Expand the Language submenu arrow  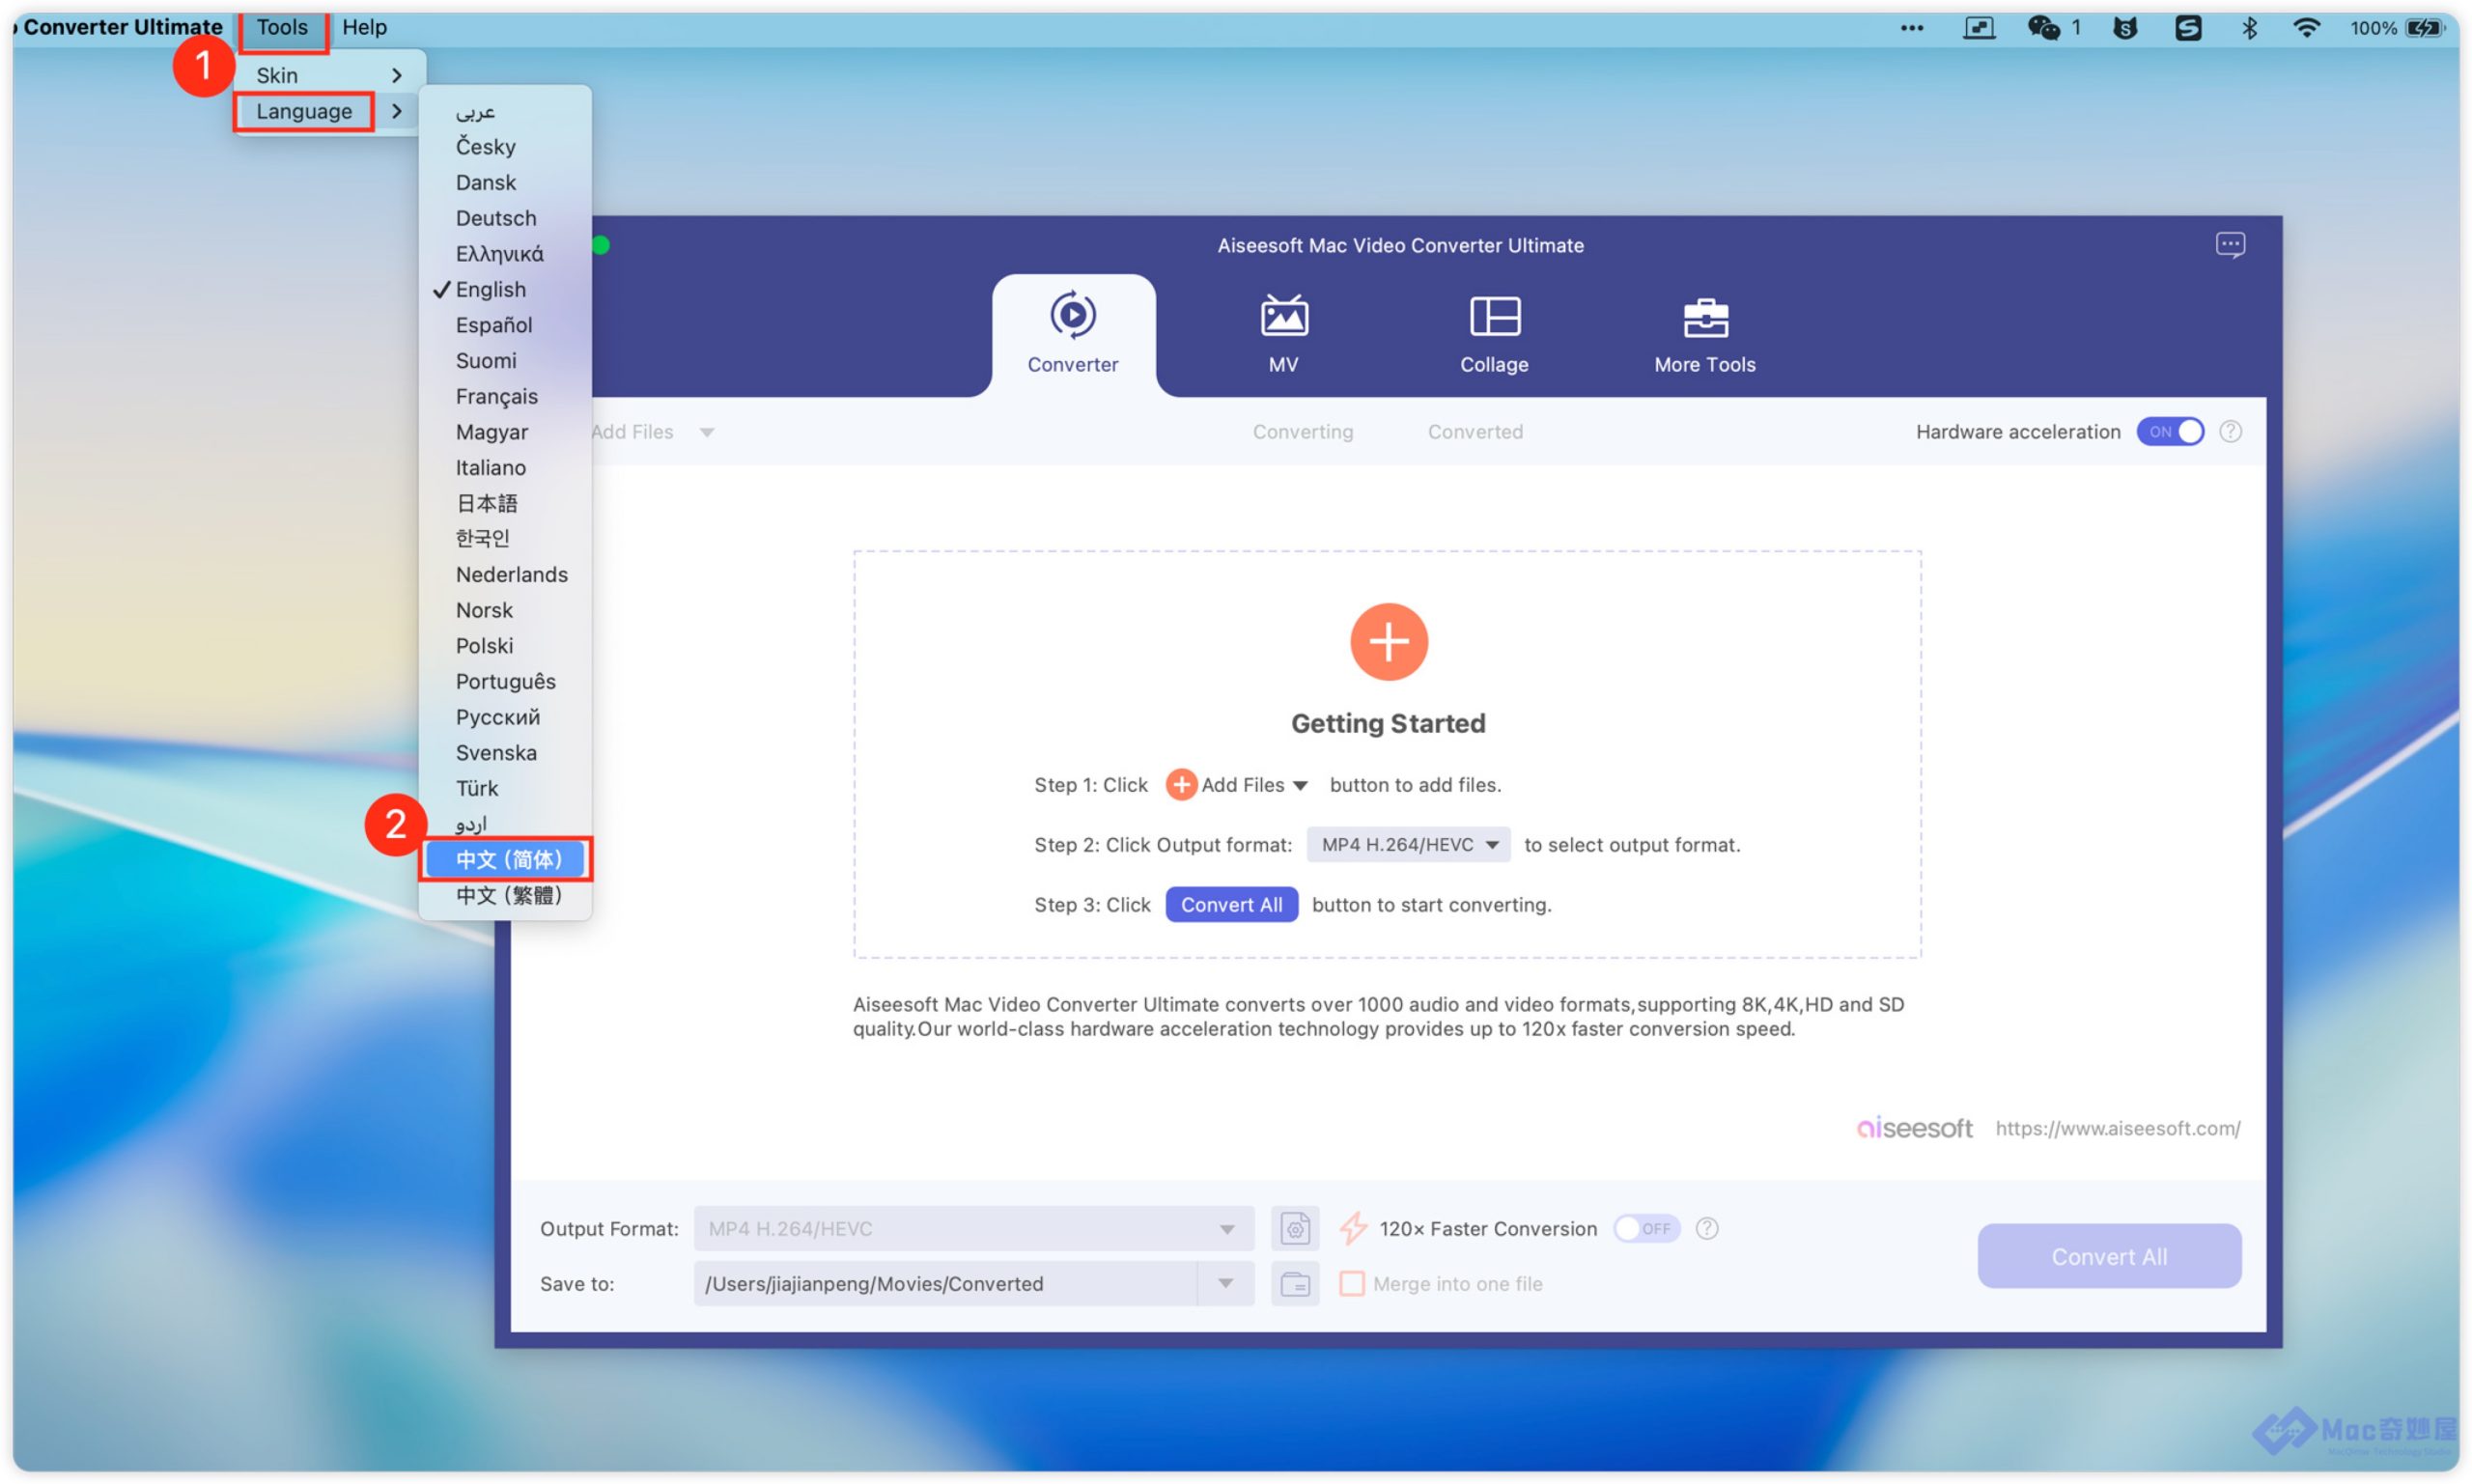click(396, 111)
